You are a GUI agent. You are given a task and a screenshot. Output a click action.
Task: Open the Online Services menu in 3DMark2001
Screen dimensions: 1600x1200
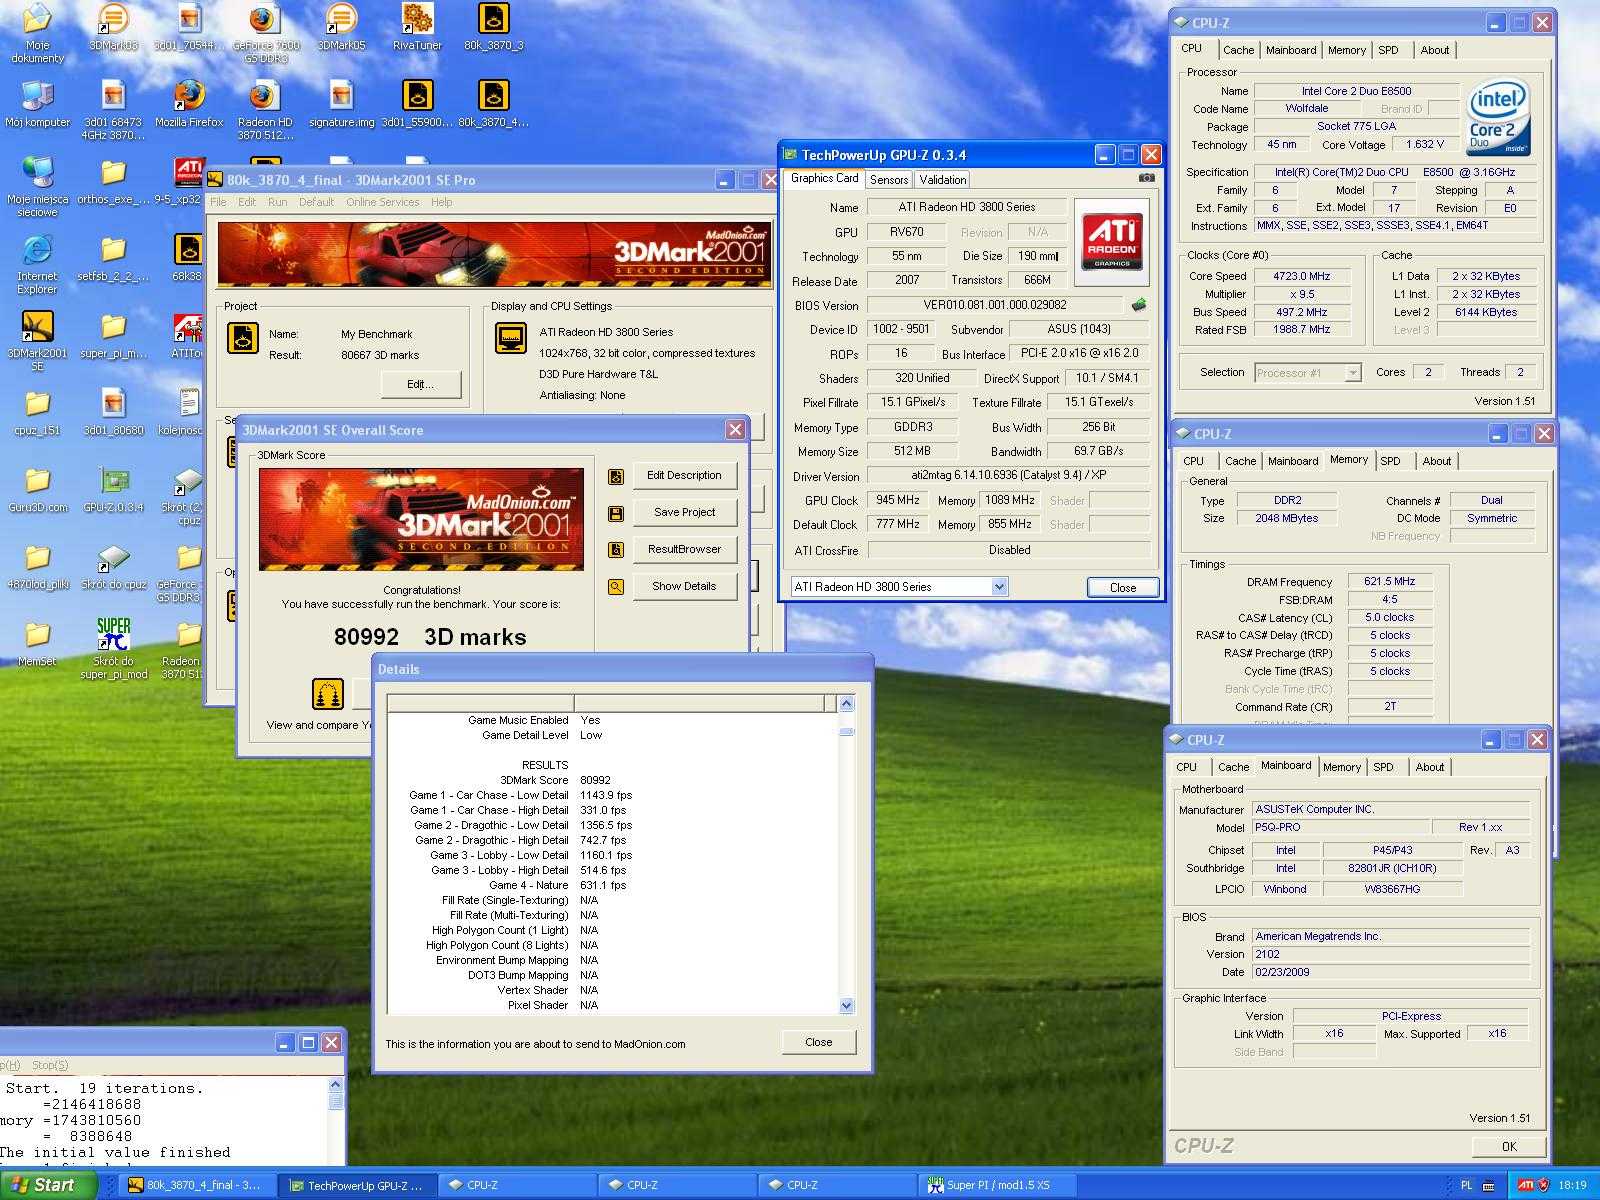382,202
